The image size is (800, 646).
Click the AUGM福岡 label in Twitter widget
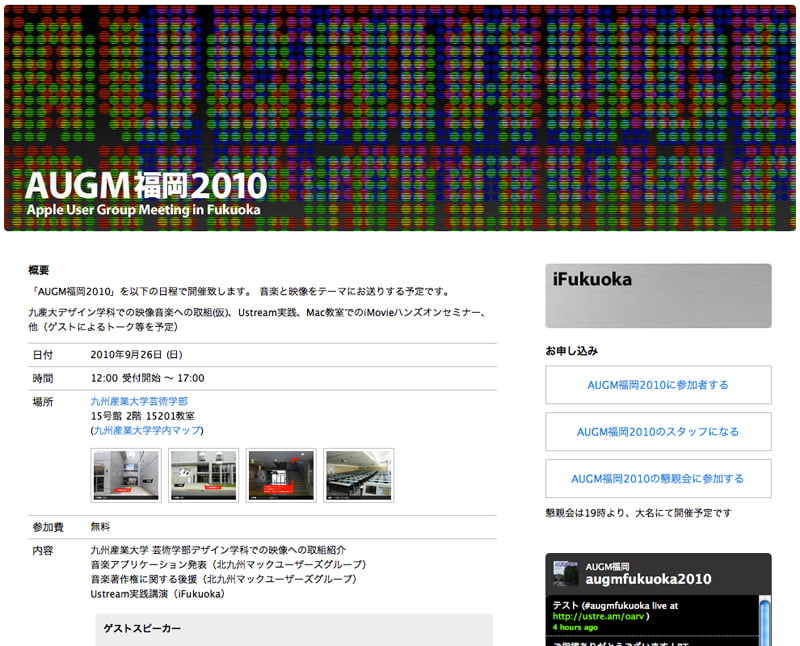609,566
